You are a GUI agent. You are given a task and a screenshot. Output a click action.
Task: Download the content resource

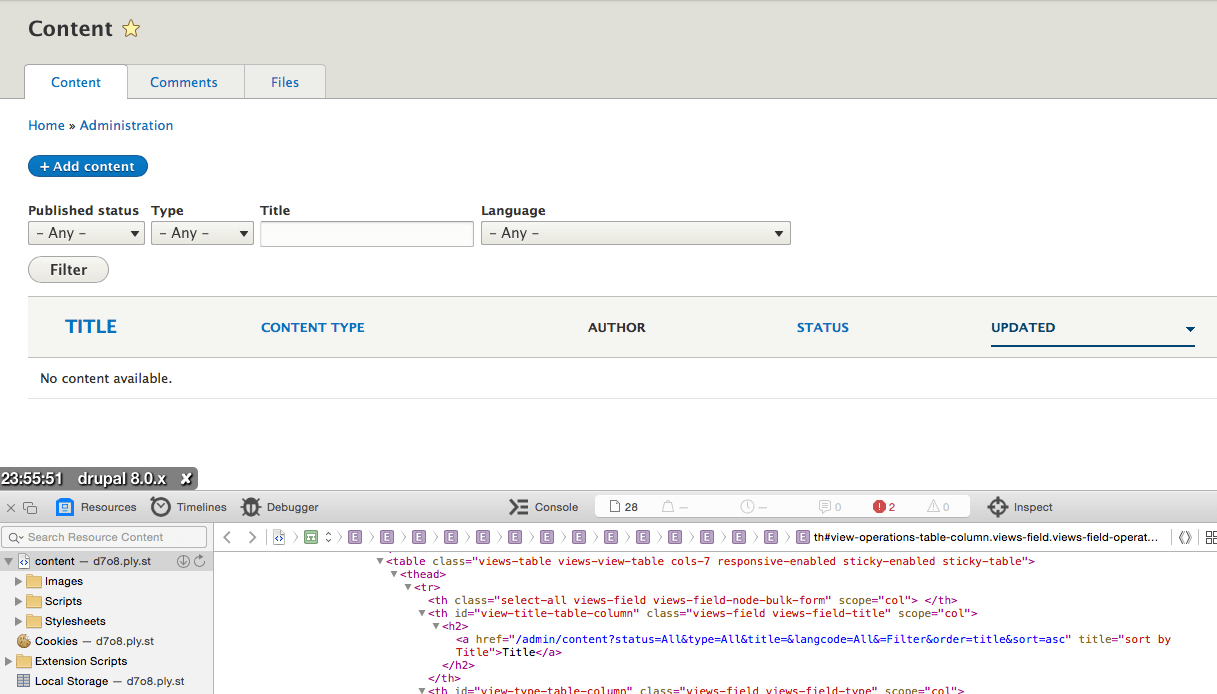(181, 561)
